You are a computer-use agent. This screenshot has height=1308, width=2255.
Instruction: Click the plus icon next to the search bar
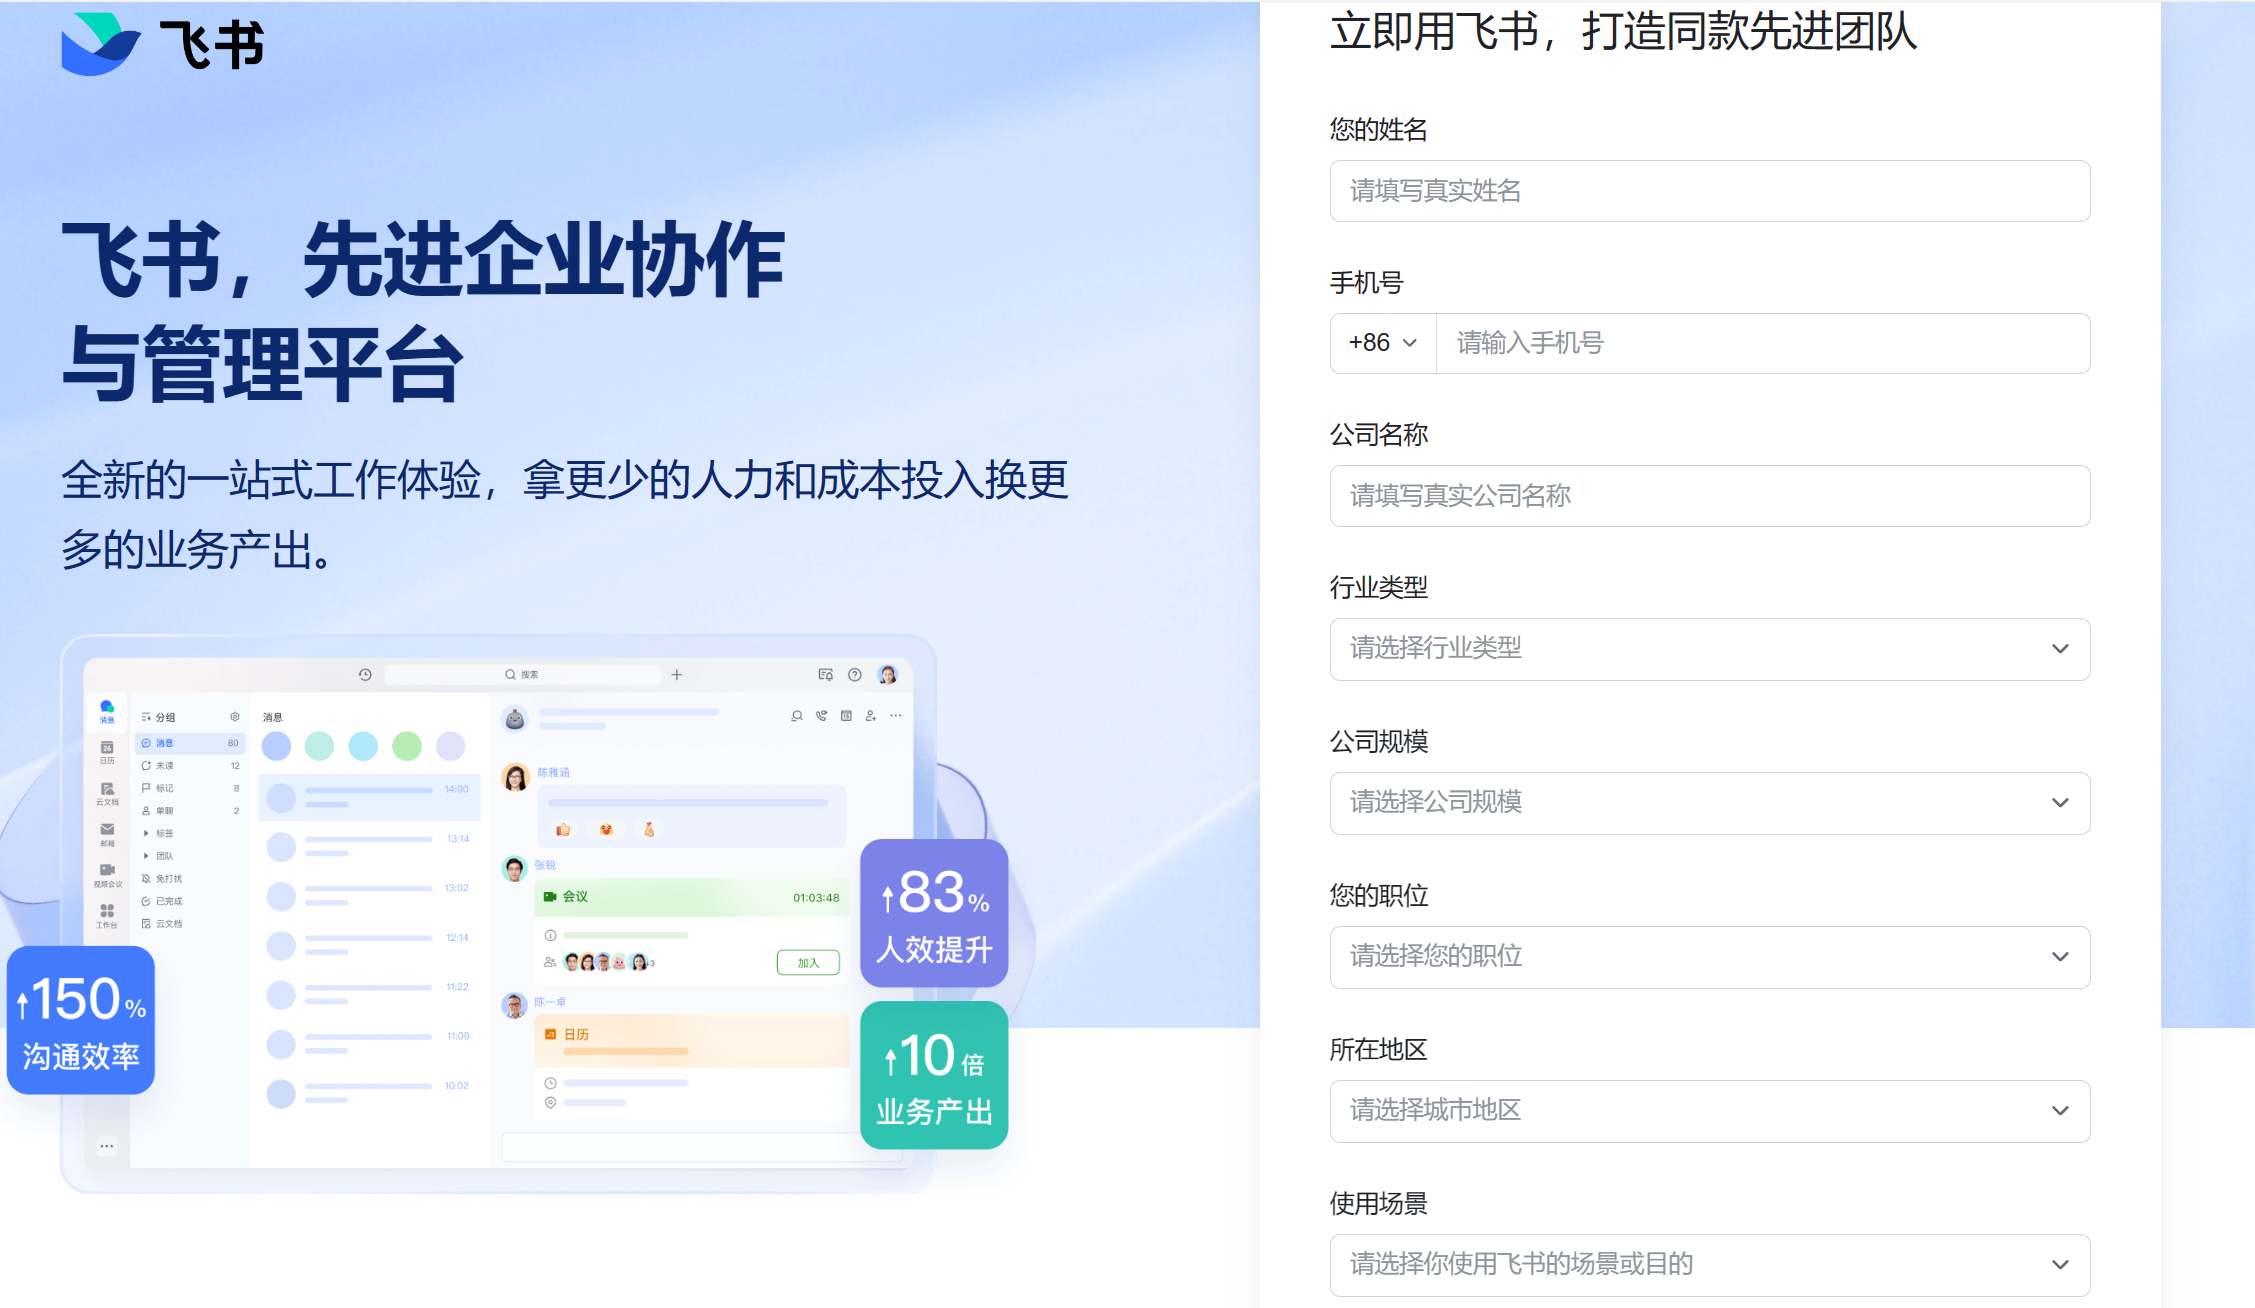(x=677, y=675)
